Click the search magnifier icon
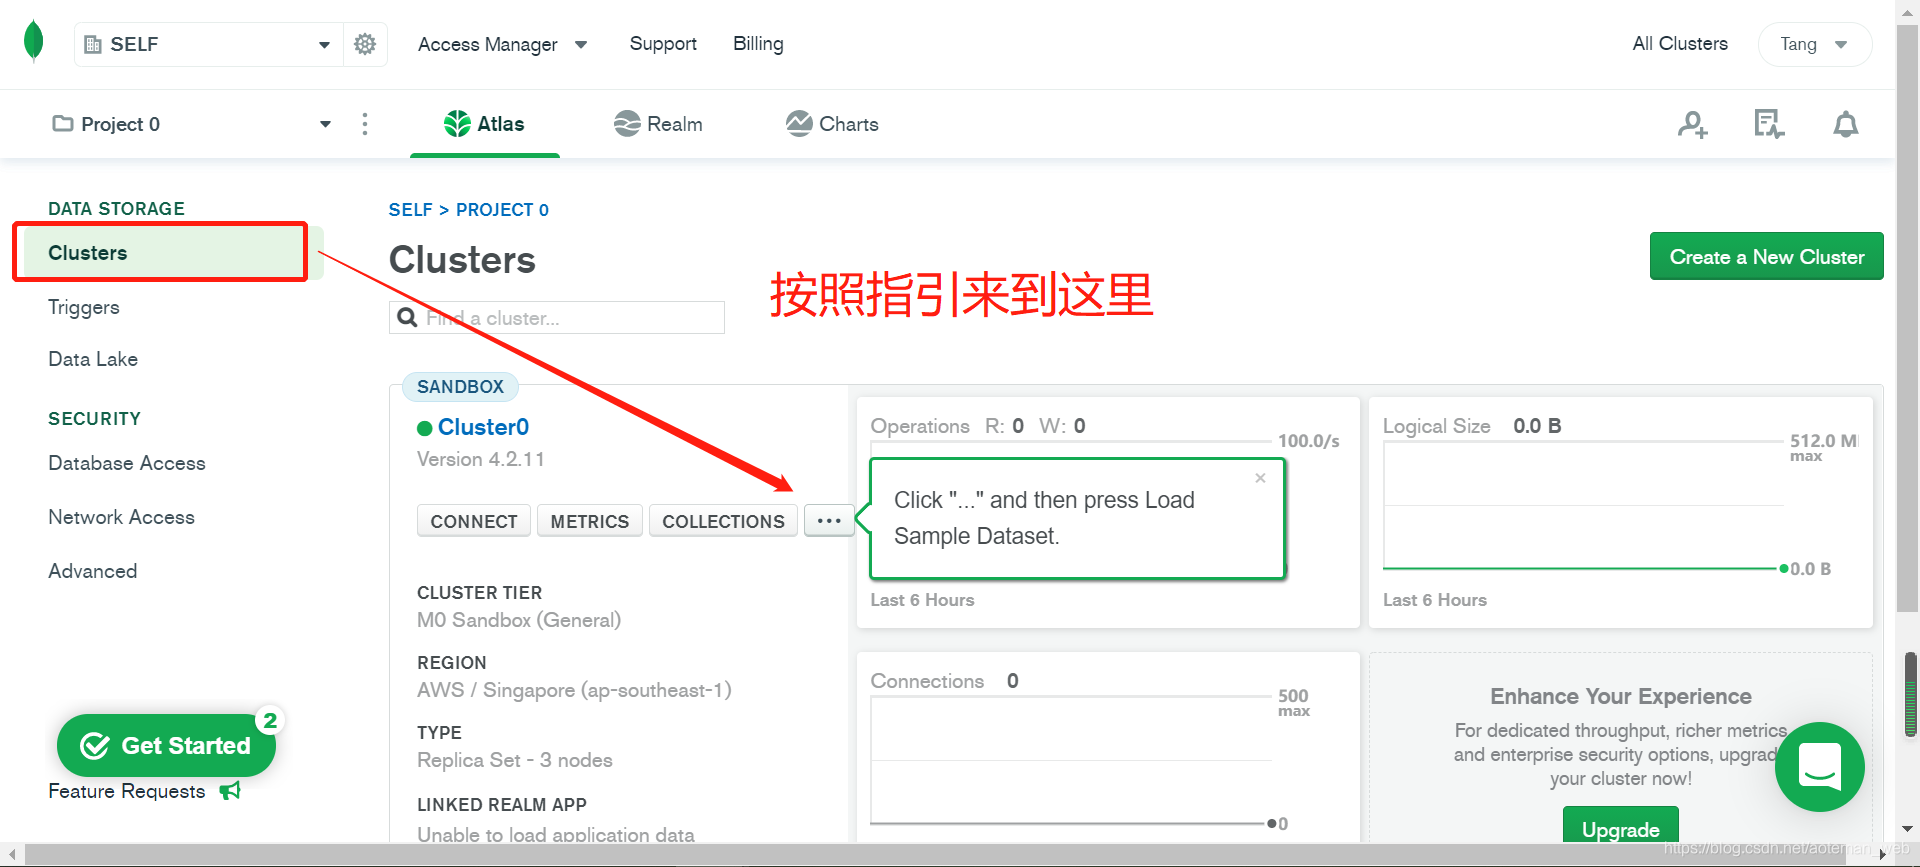1920x867 pixels. pyautogui.click(x=407, y=318)
